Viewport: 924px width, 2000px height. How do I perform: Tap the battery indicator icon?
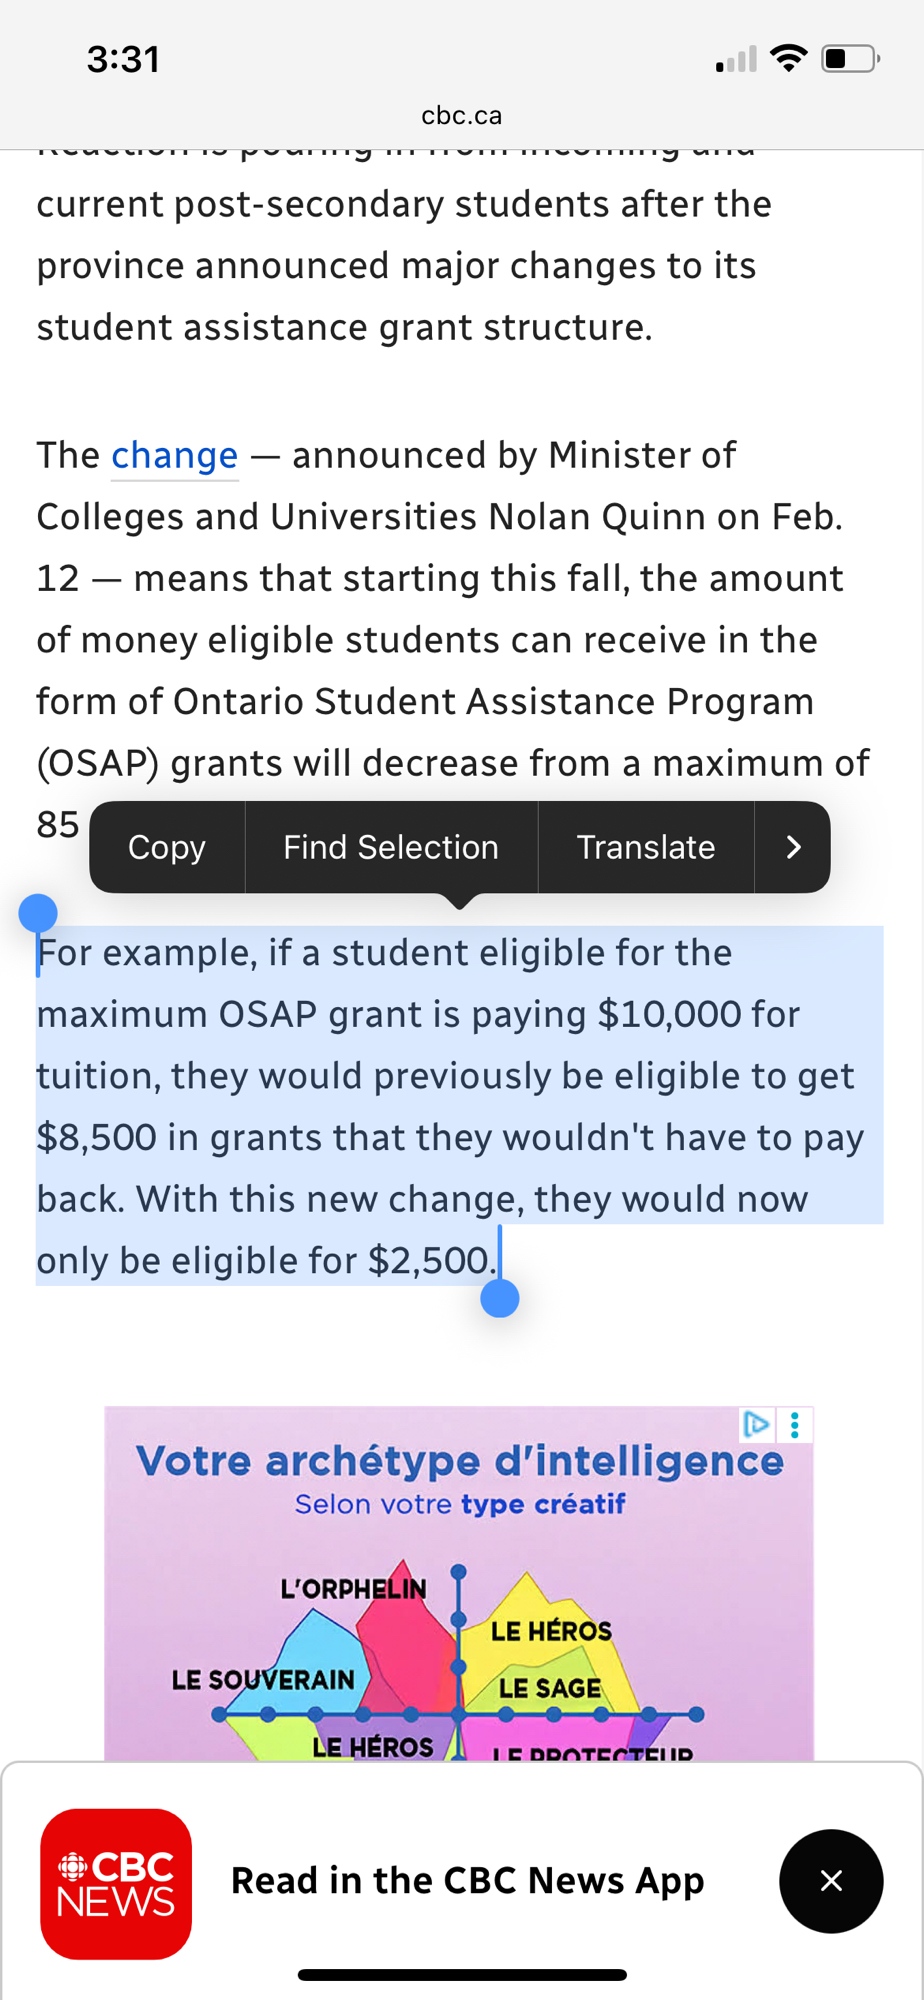point(850,59)
